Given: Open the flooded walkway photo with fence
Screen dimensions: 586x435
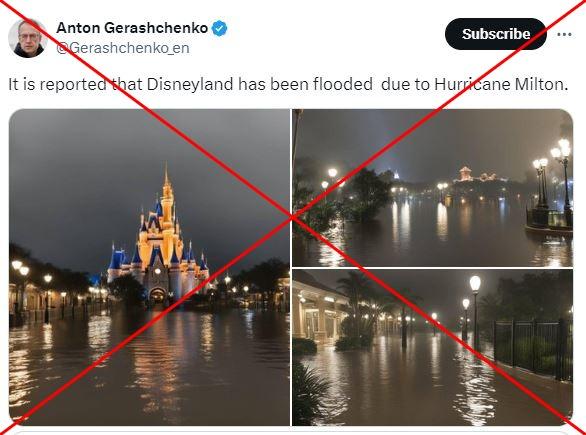Looking at the screenshot, I should [x=432, y=348].
